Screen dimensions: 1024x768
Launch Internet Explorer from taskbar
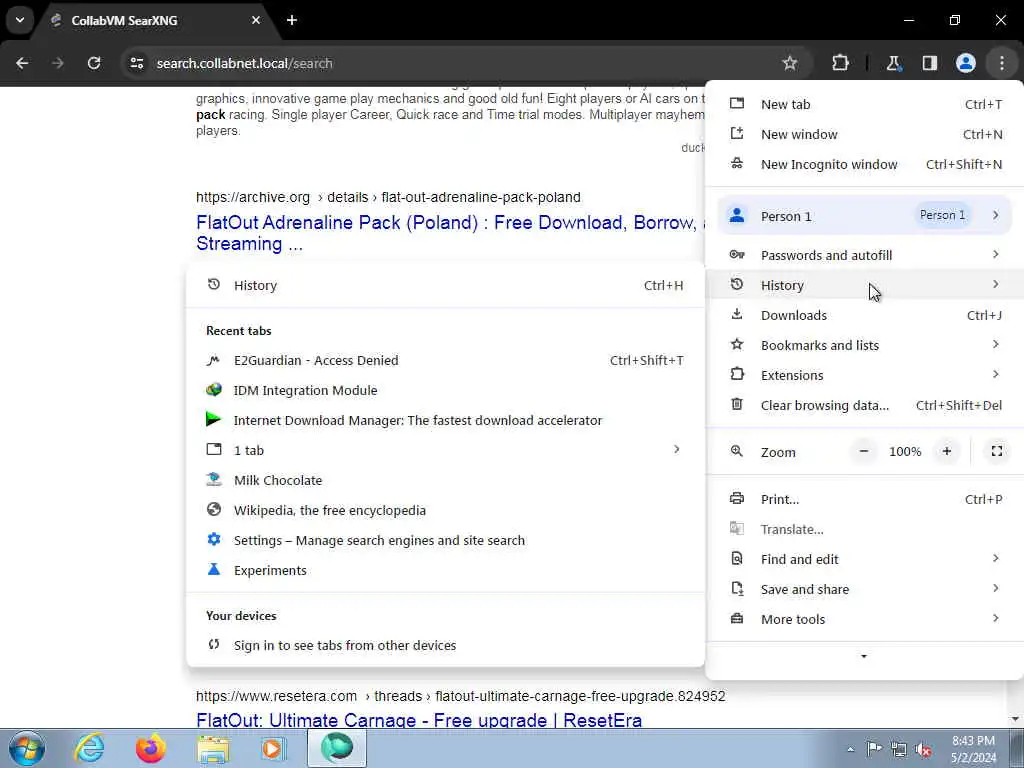tap(89, 748)
